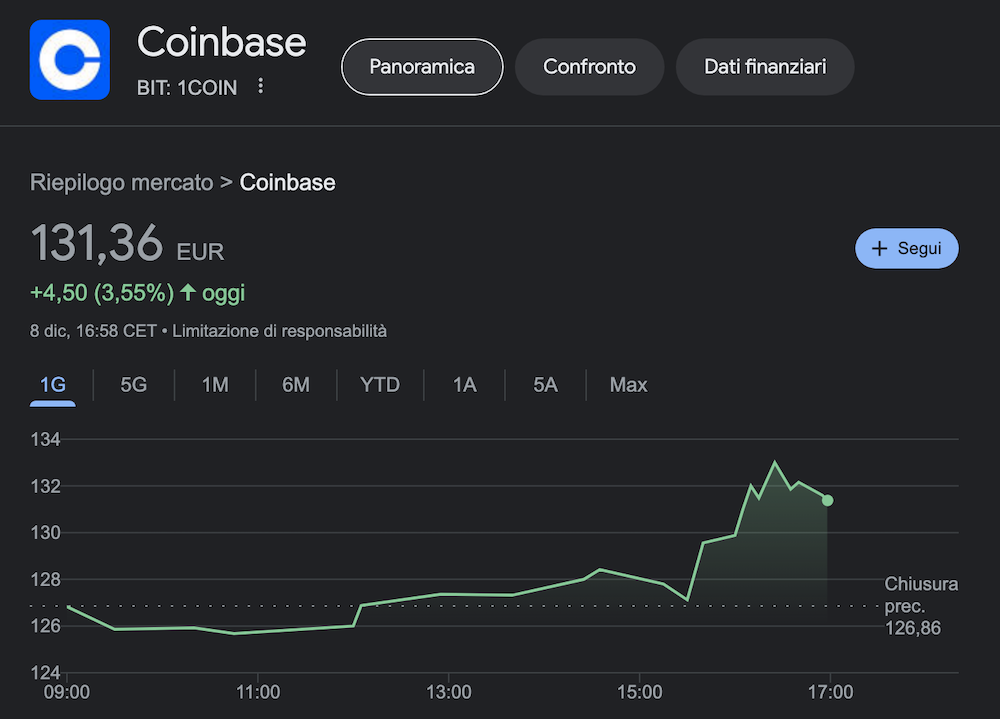Click the Chiusura prec. 126,86 label
The width and height of the screenshot is (1000, 719).
pyautogui.click(x=921, y=606)
